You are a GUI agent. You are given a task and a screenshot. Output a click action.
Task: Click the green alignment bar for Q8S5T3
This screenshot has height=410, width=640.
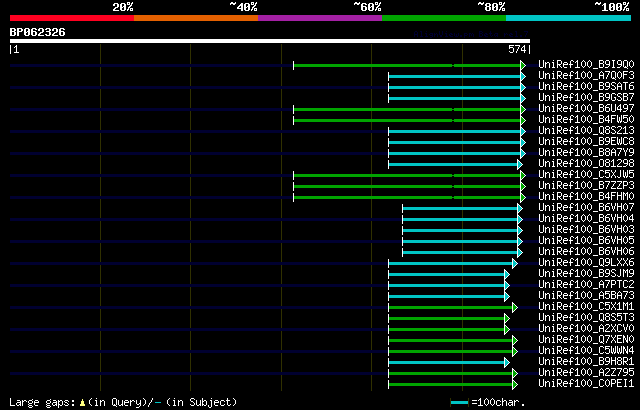[x=447, y=319]
